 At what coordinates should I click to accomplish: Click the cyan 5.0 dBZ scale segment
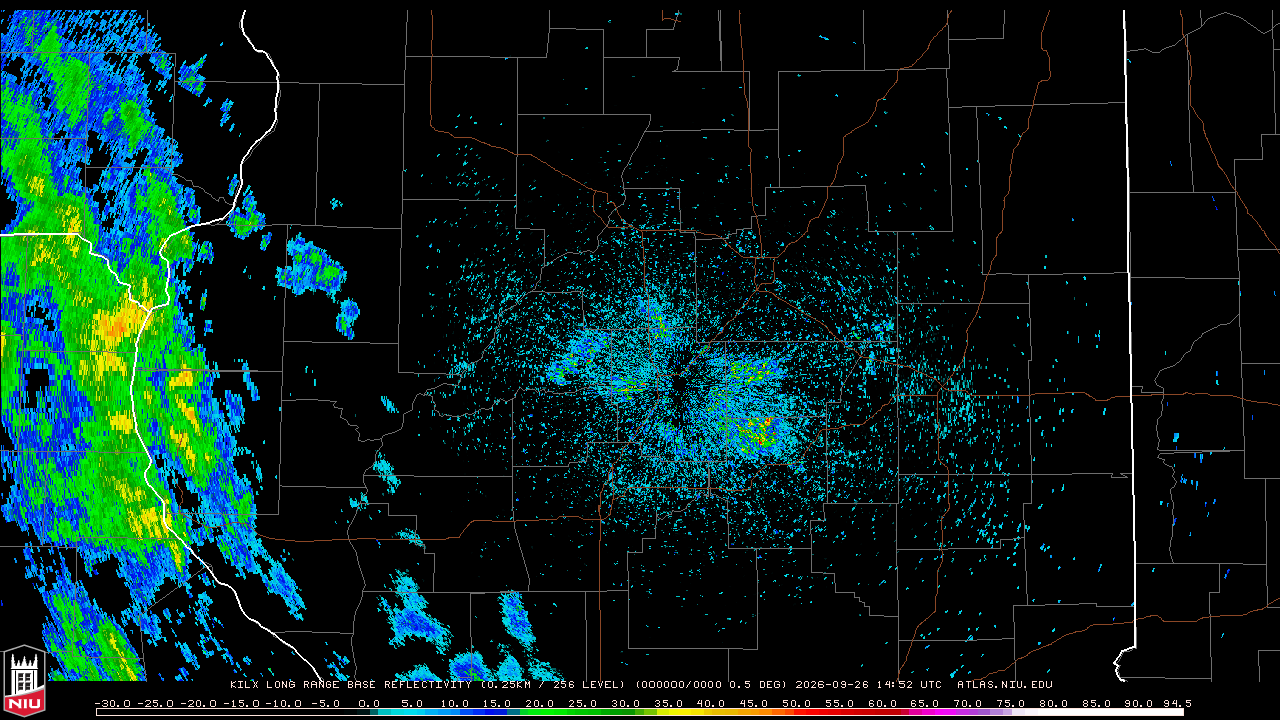point(412,712)
